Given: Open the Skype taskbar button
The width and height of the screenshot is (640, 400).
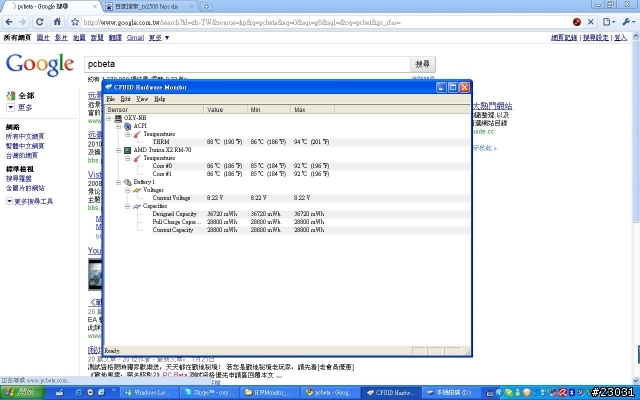Looking at the screenshot, I should coord(210,393).
